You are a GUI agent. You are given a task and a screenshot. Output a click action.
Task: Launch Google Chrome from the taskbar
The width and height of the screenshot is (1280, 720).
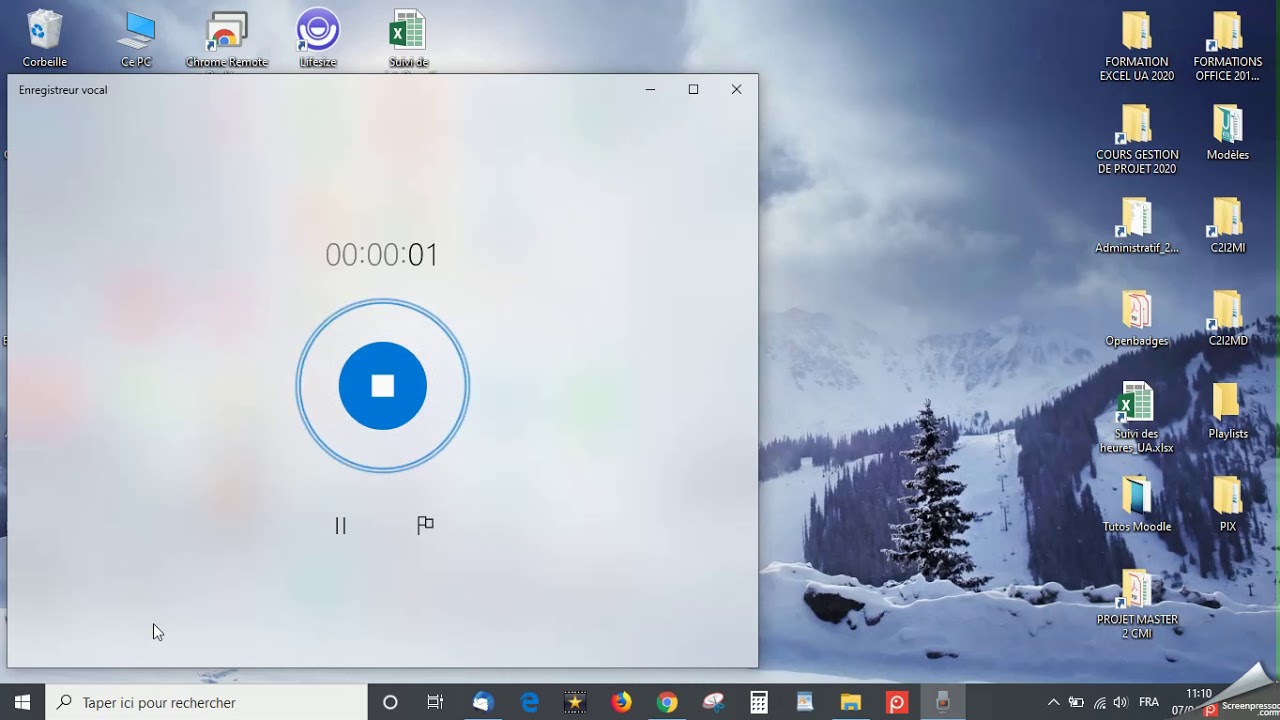click(x=667, y=702)
